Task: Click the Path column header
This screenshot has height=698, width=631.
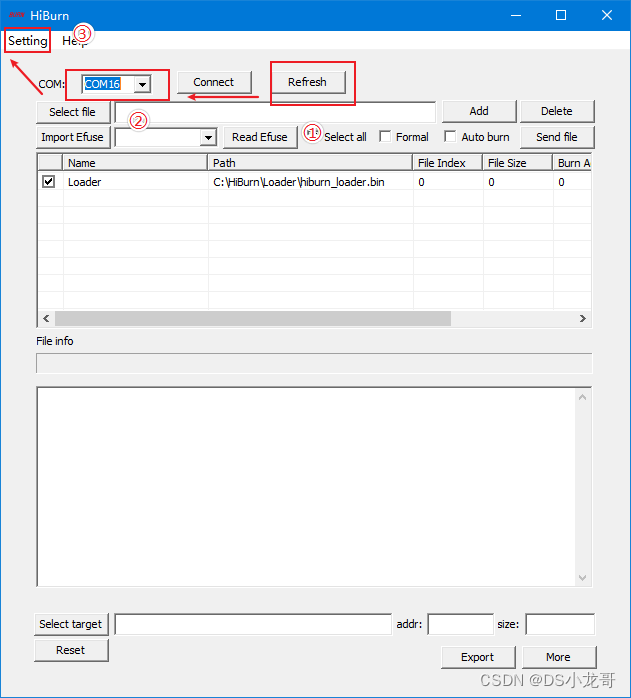Action: point(310,163)
